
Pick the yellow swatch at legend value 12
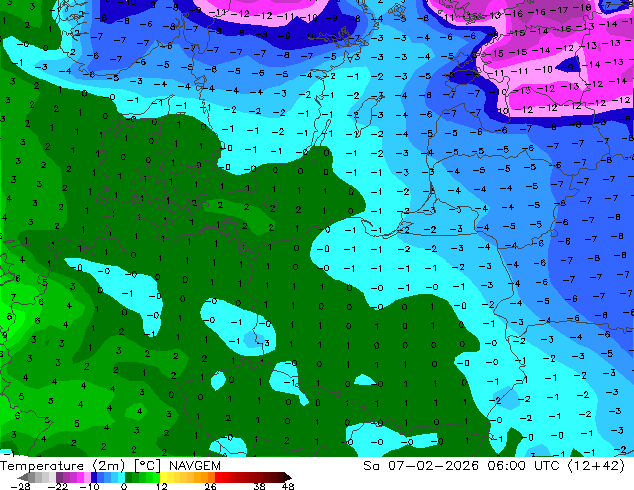pos(163,477)
